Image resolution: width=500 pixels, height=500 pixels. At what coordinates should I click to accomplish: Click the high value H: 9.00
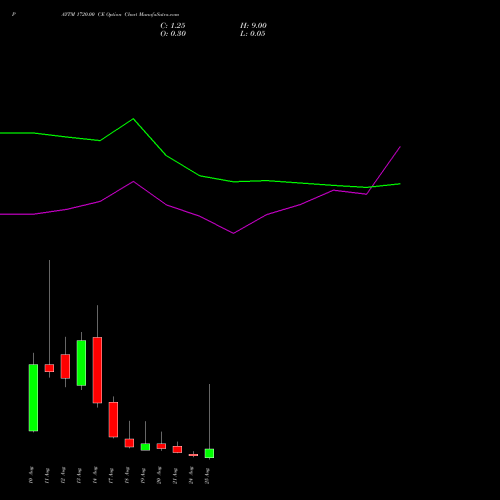pos(253,26)
